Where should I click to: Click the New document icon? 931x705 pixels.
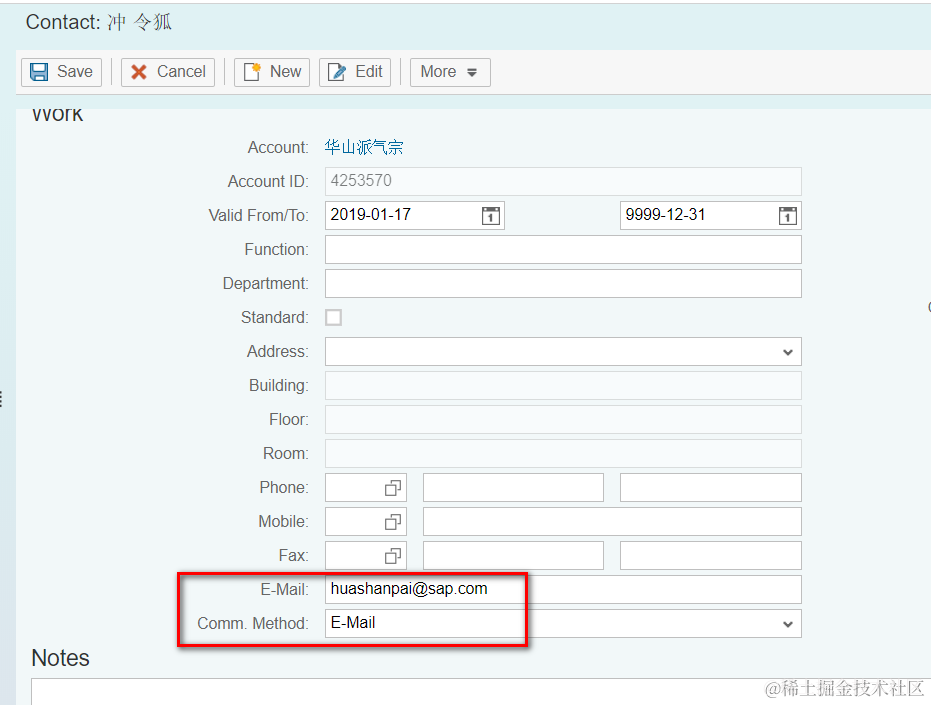click(252, 72)
